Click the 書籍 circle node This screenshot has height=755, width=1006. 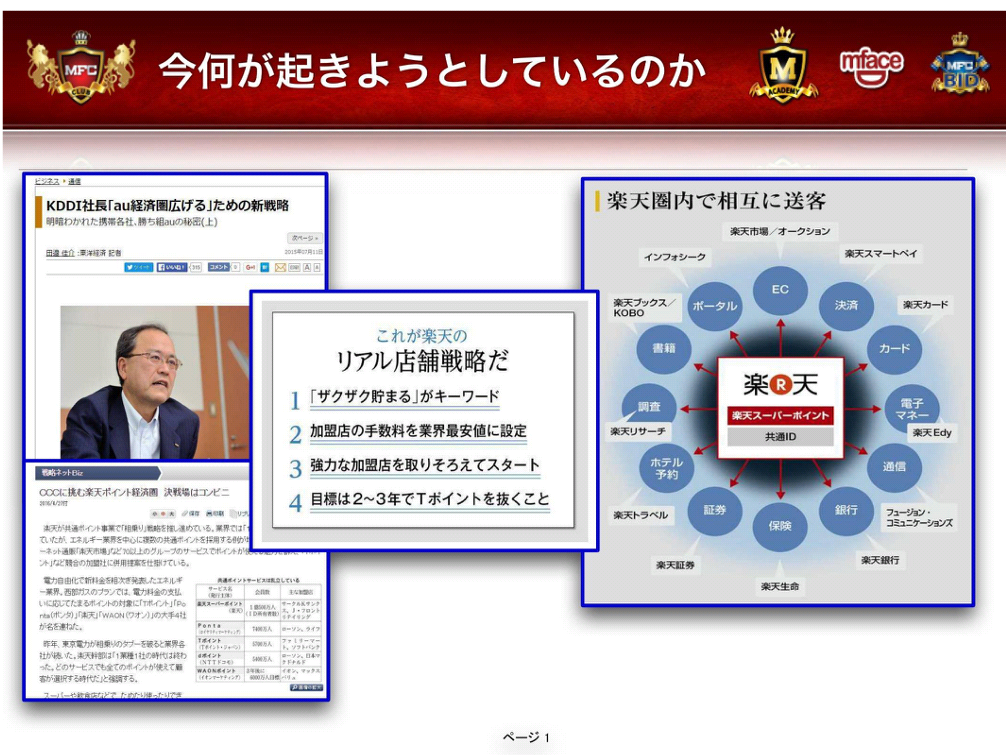click(664, 348)
